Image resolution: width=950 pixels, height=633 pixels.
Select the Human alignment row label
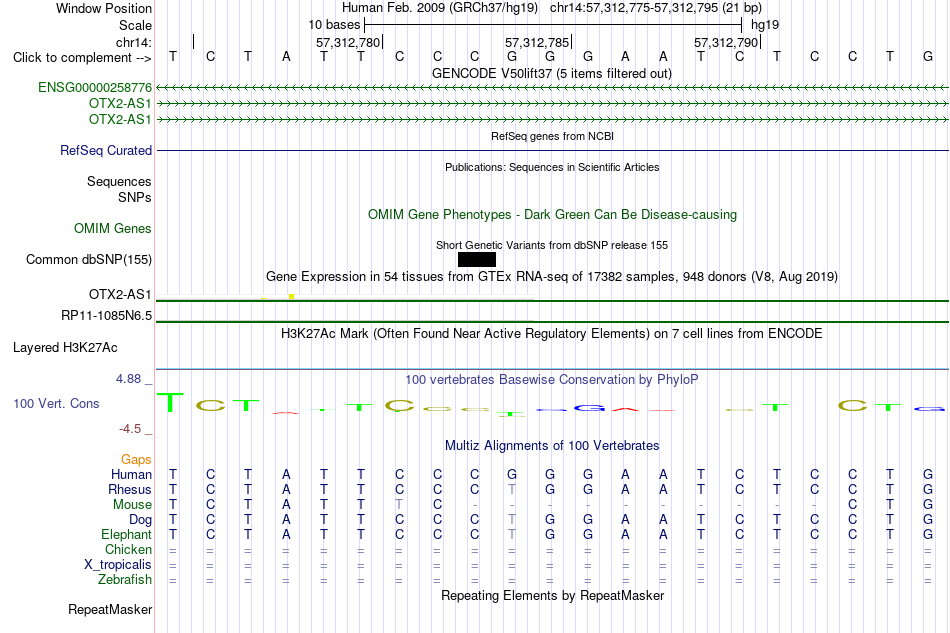point(131,474)
